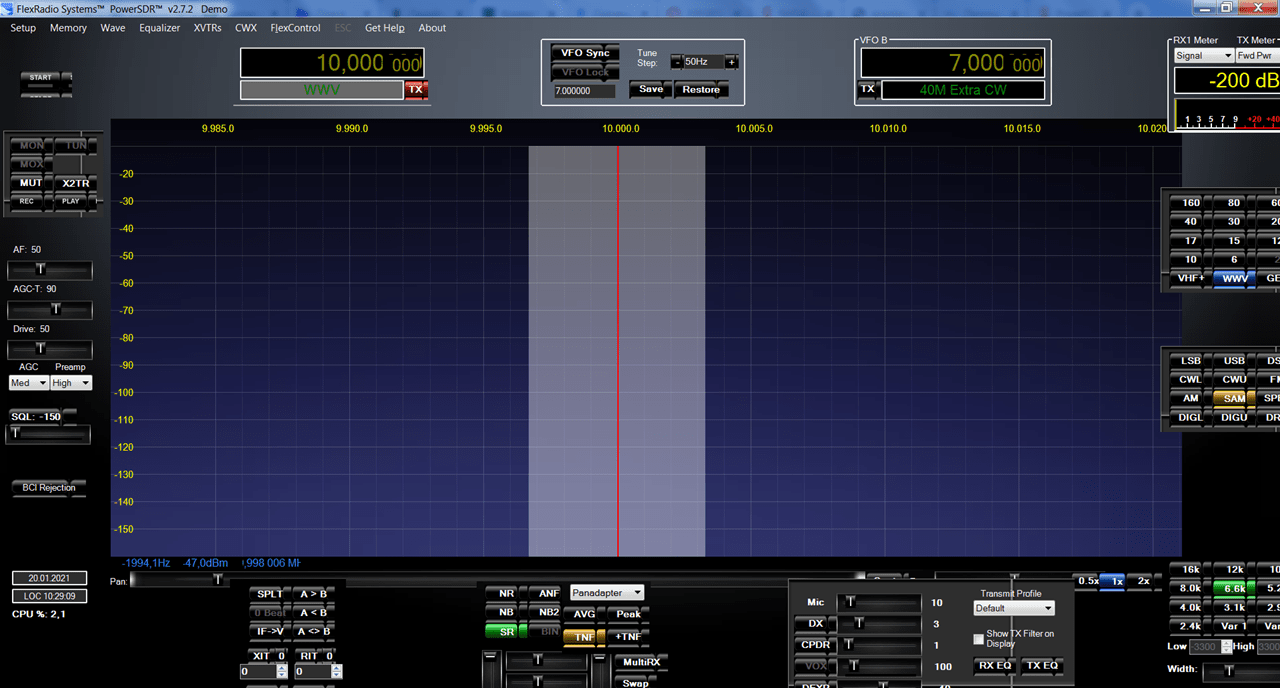Screen dimensions: 1280x688
Task: Toggle AVG display averaging
Action: pyautogui.click(x=584, y=614)
